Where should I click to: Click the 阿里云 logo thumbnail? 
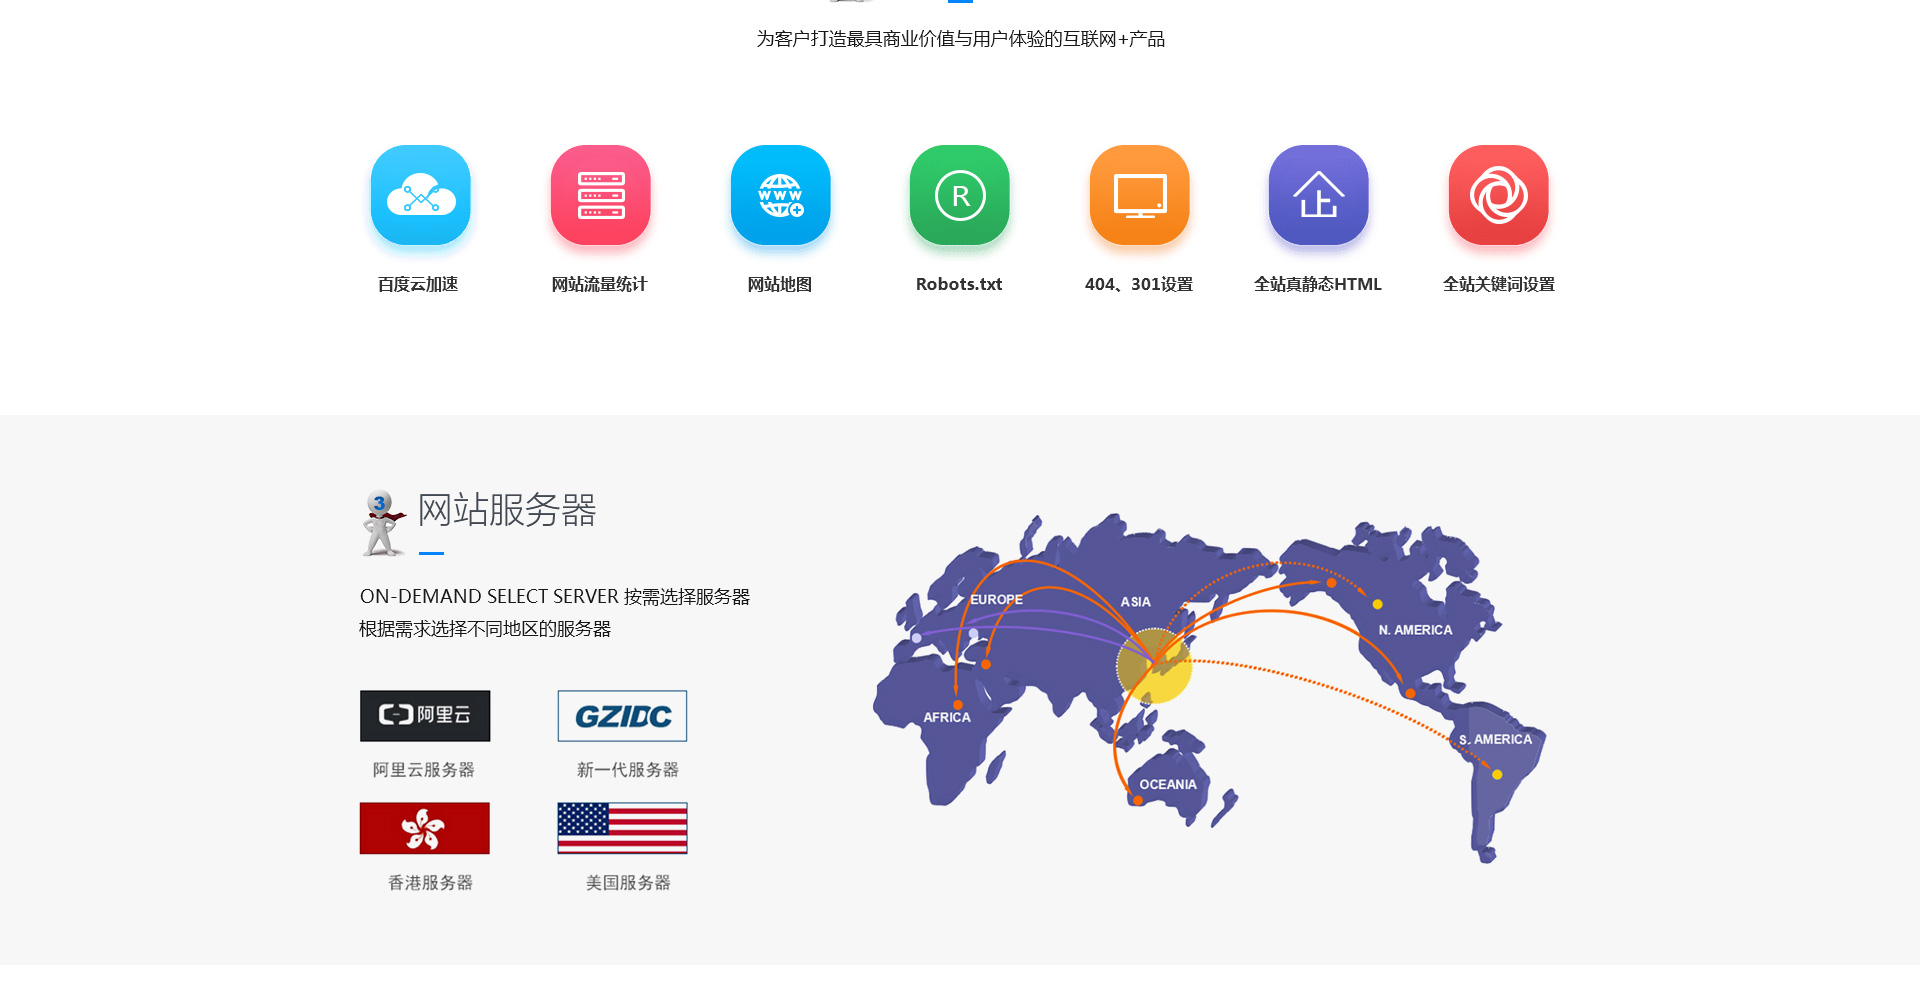425,716
